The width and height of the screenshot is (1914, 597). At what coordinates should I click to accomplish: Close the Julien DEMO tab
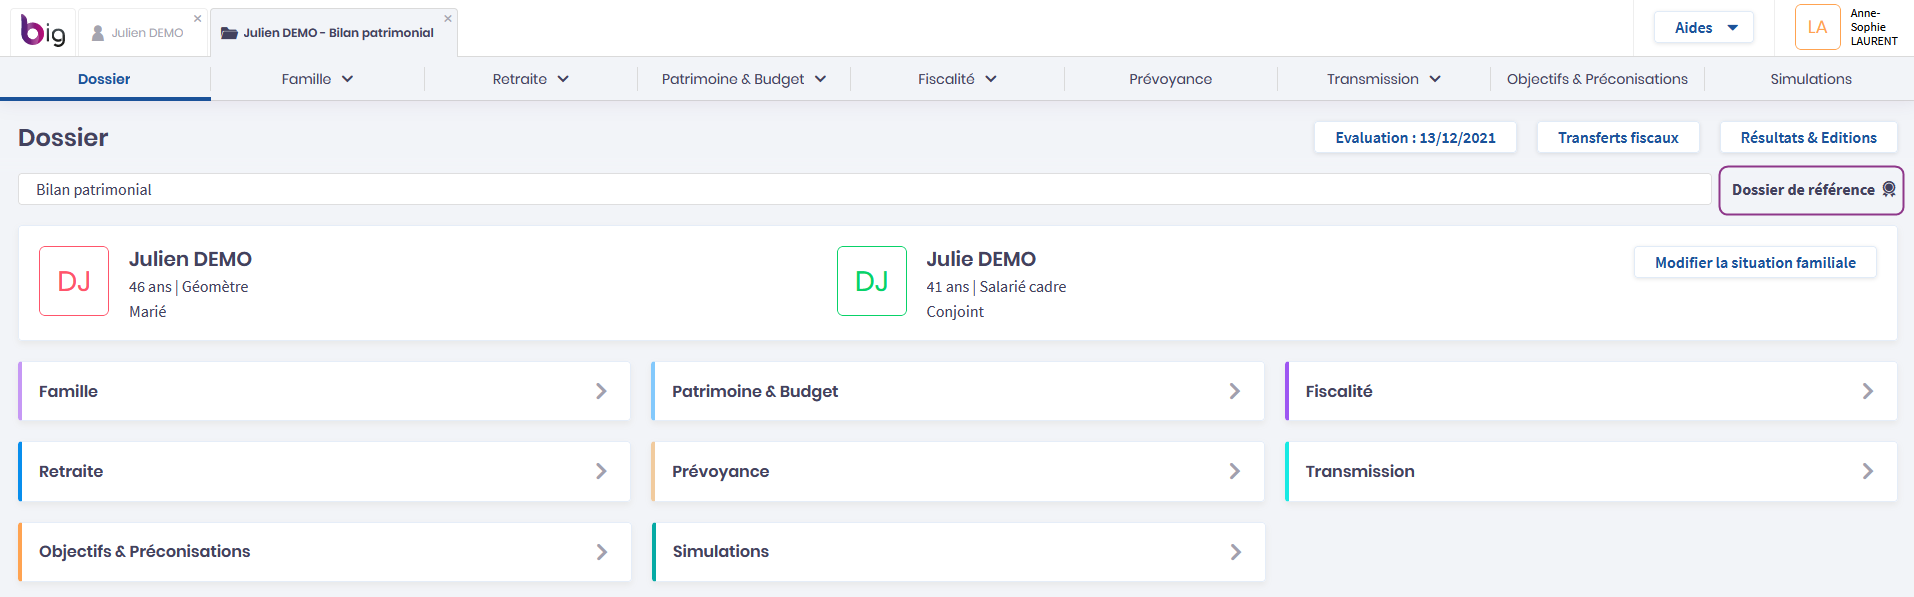[x=198, y=18]
